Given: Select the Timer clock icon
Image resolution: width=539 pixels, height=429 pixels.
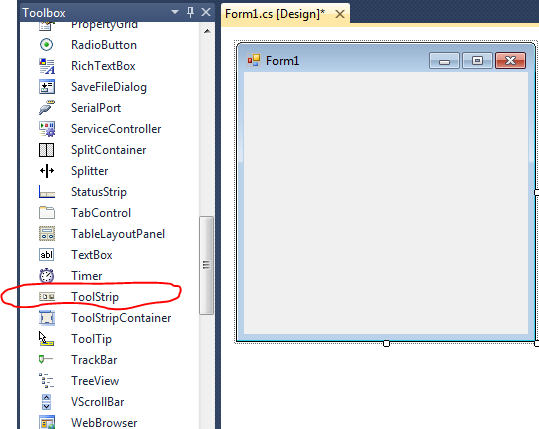Looking at the screenshot, I should [x=46, y=276].
